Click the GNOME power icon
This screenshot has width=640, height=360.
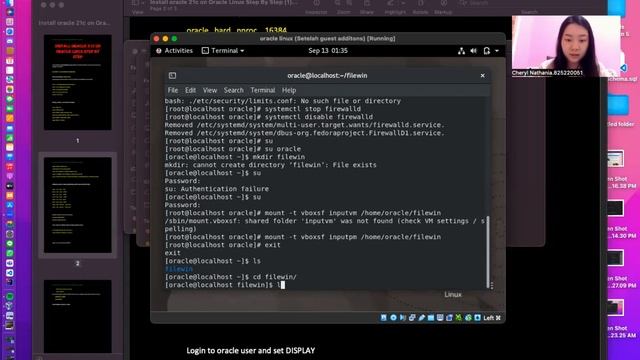point(487,51)
